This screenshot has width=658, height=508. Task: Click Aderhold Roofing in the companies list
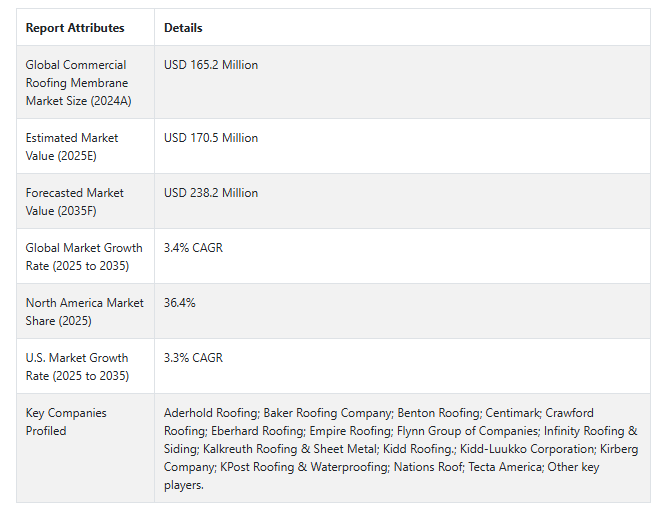(211, 413)
